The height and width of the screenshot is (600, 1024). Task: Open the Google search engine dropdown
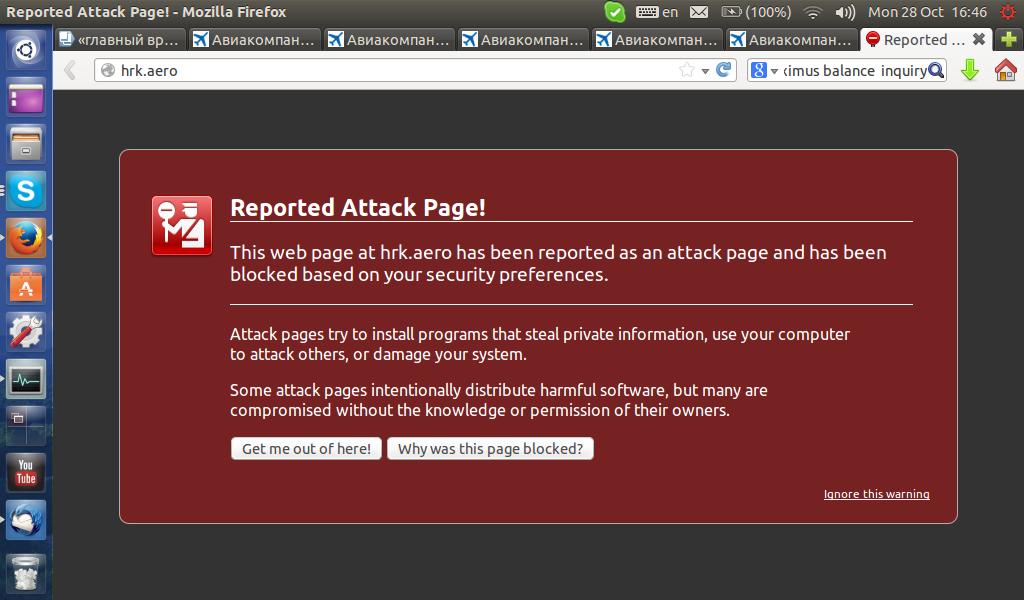(762, 70)
